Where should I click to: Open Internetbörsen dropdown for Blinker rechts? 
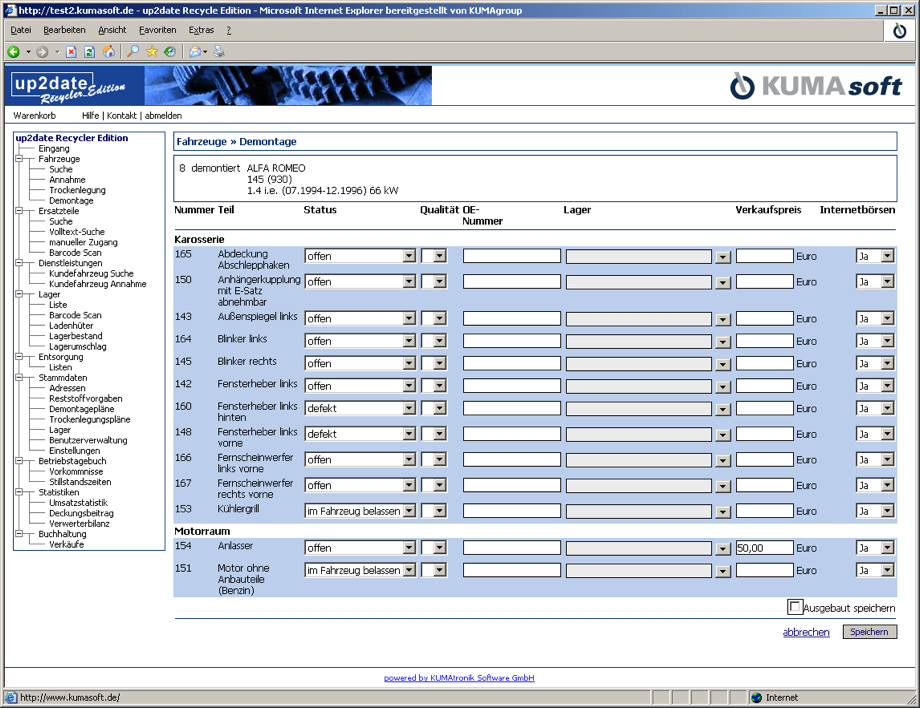[888, 364]
